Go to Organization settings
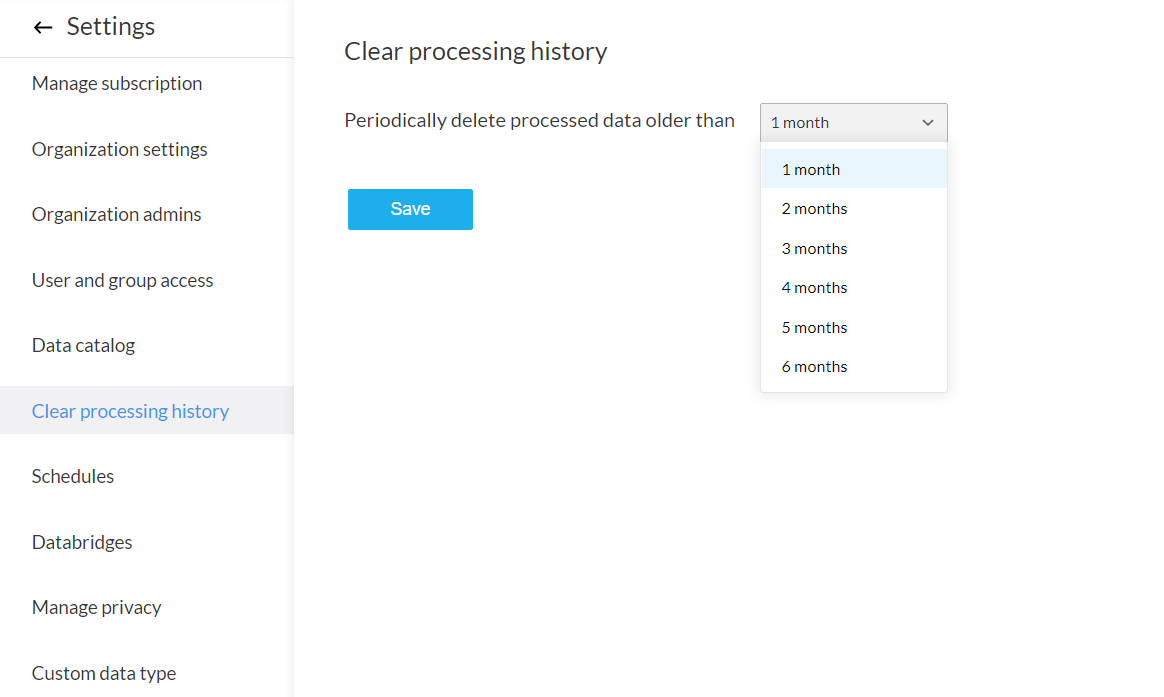1164x697 pixels. pyautogui.click(x=120, y=150)
